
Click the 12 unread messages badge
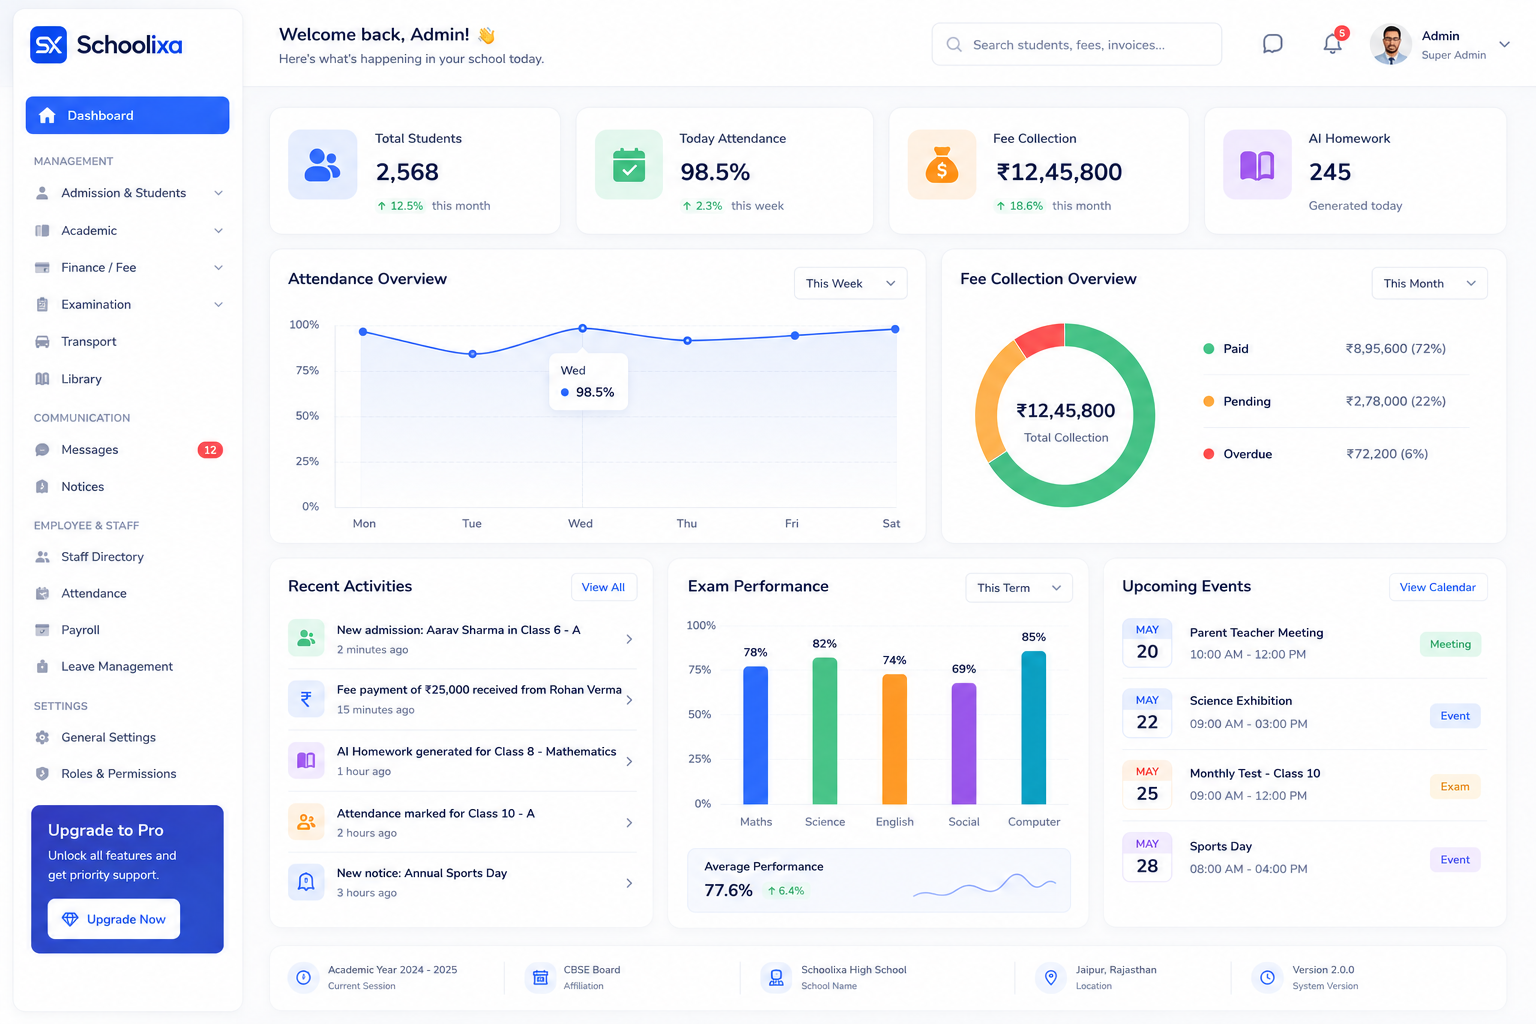[210, 450]
